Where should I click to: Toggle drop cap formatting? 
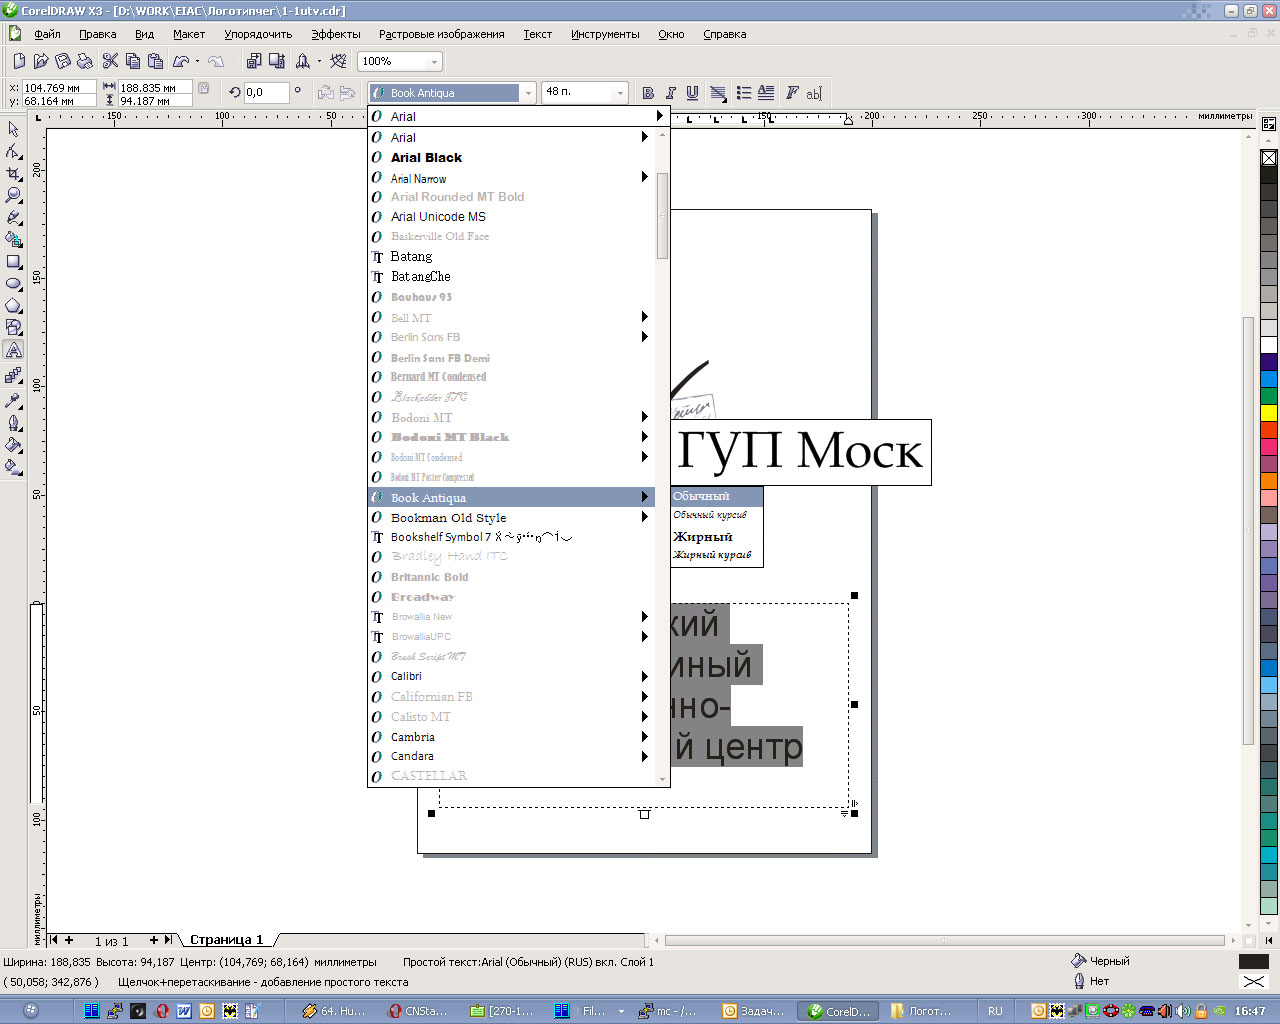click(x=766, y=93)
